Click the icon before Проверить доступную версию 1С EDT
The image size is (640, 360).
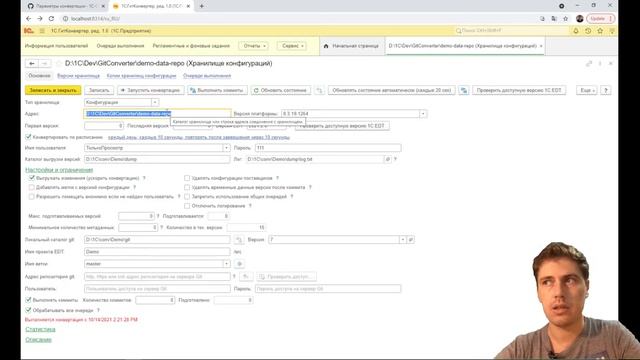[464, 90]
